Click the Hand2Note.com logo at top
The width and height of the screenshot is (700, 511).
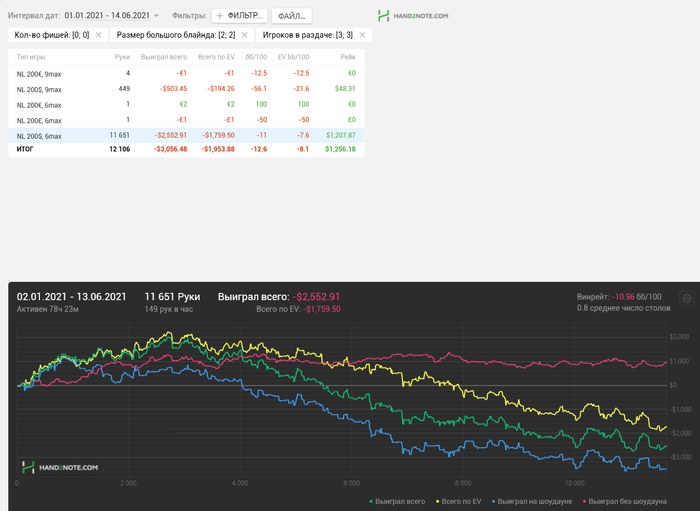412,16
